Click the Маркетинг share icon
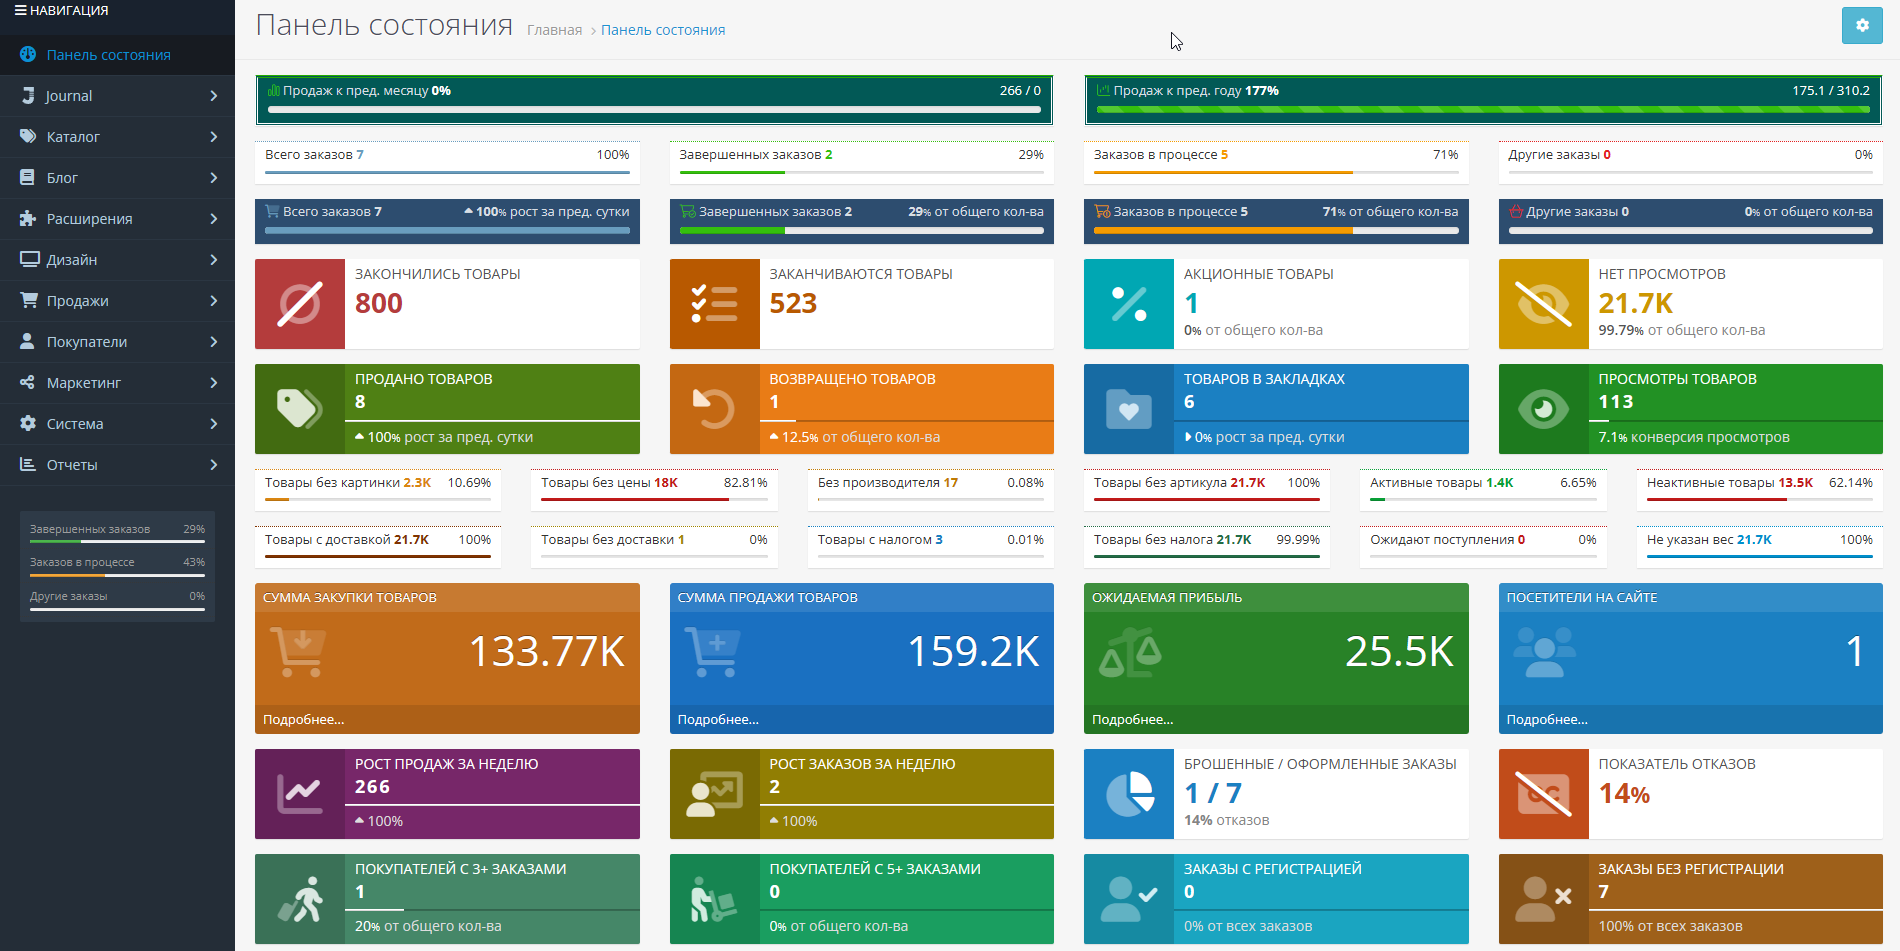 click(29, 382)
